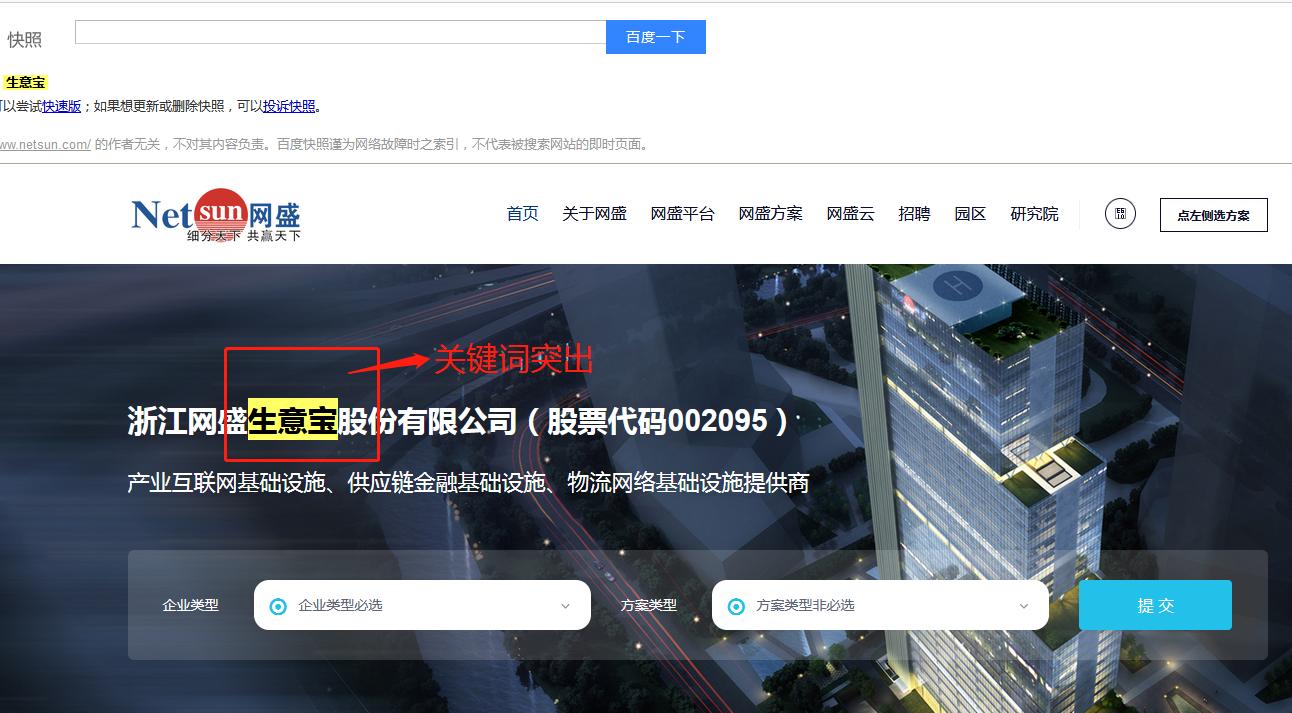Click the circular badge icon beside the nav menu

[x=1120, y=213]
